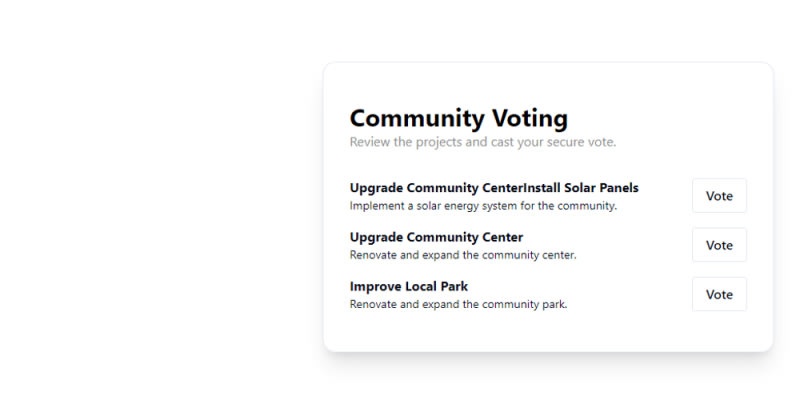Select the 'Install Solar Panels' title text
Image resolution: width=800 pixels, height=400 pixels.
click(x=581, y=188)
